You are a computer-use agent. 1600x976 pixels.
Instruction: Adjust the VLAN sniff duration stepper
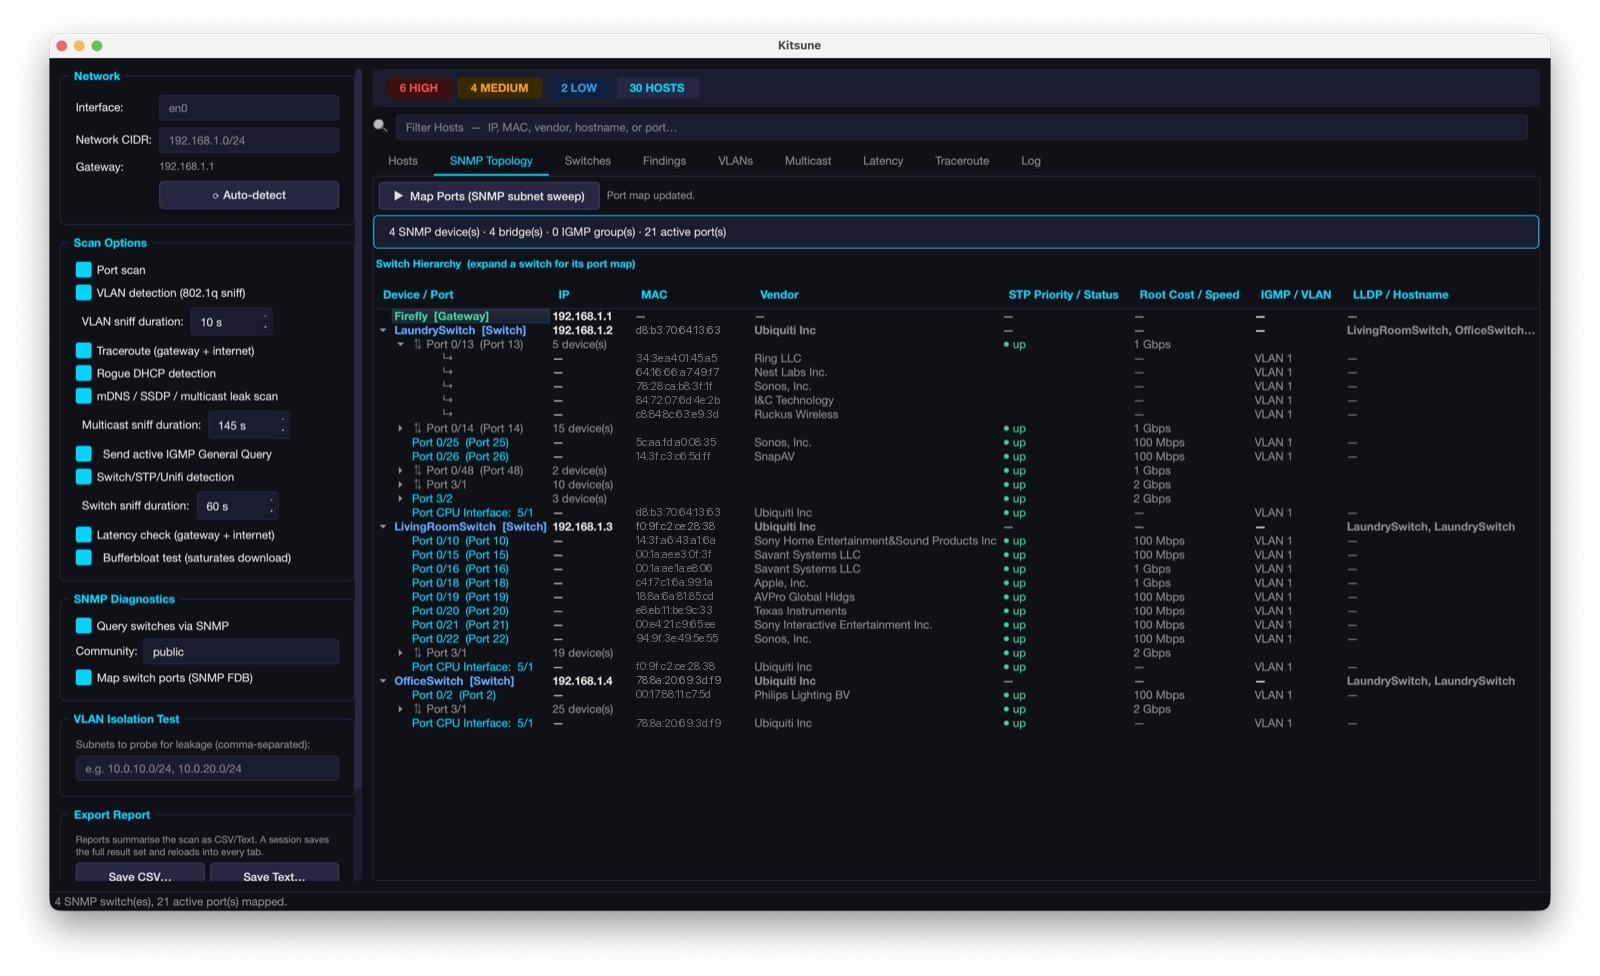tap(265, 322)
